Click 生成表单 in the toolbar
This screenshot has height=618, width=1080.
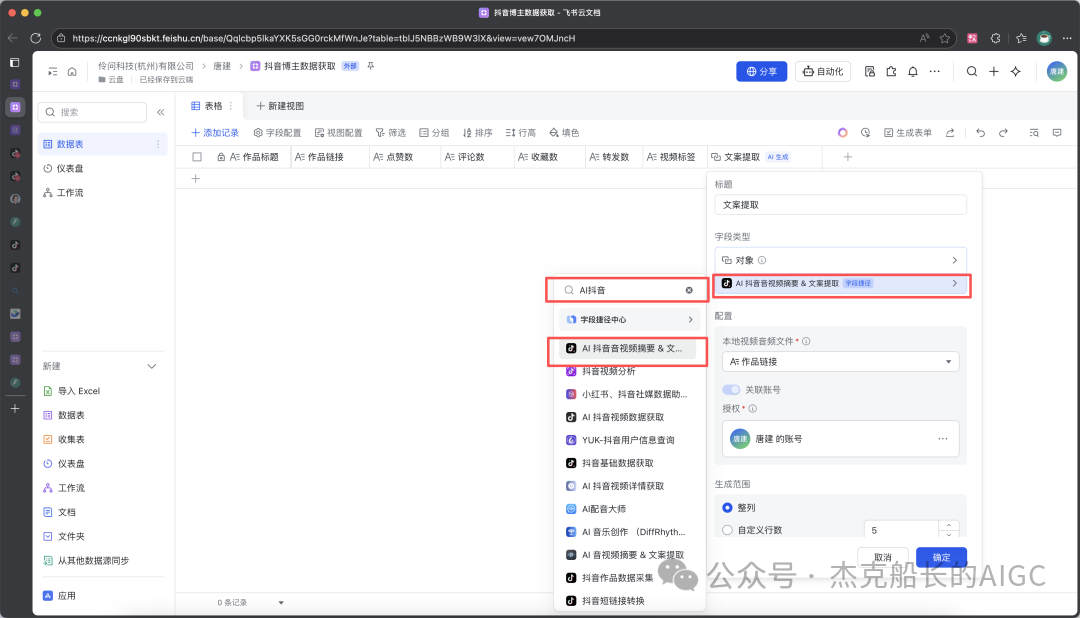point(908,133)
